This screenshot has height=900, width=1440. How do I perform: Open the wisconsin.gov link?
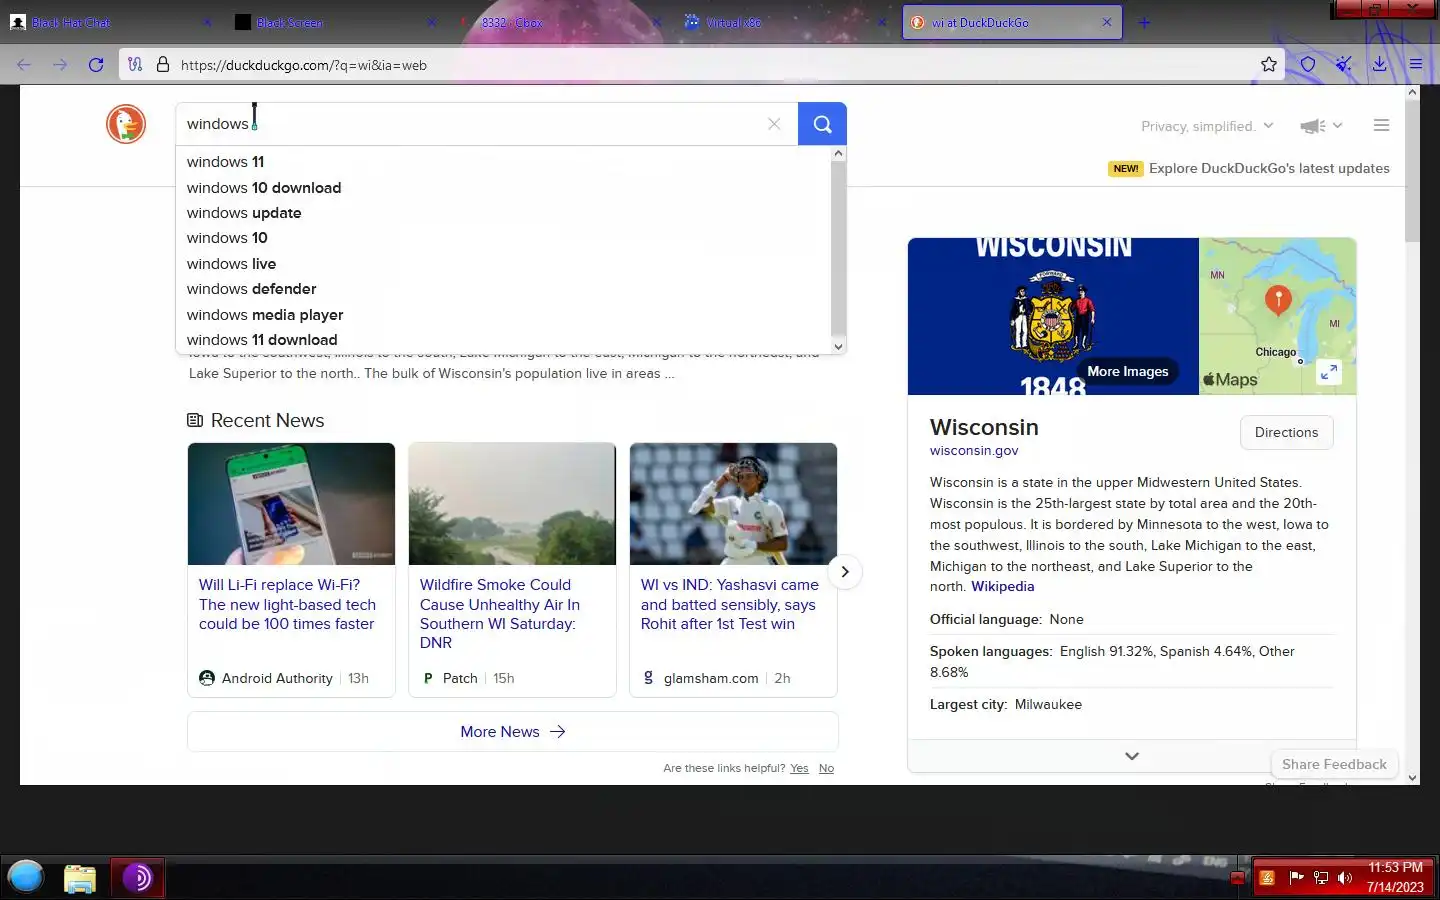[x=974, y=450]
